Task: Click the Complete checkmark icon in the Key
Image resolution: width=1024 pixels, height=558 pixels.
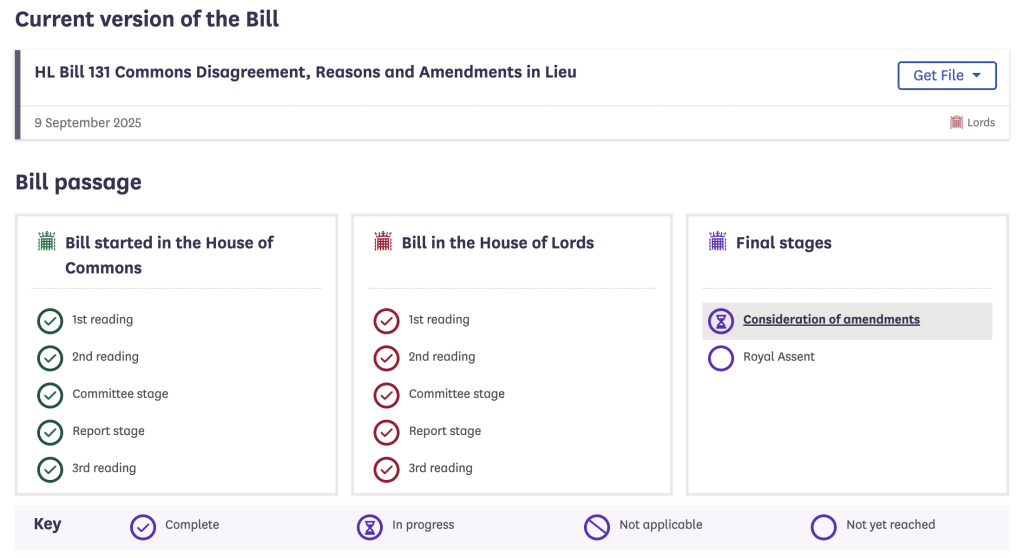Action: pyautogui.click(x=143, y=526)
